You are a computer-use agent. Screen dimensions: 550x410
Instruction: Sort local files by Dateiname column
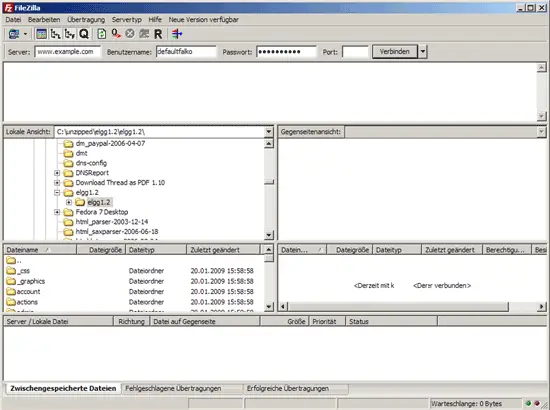pyautogui.click(x=40, y=250)
